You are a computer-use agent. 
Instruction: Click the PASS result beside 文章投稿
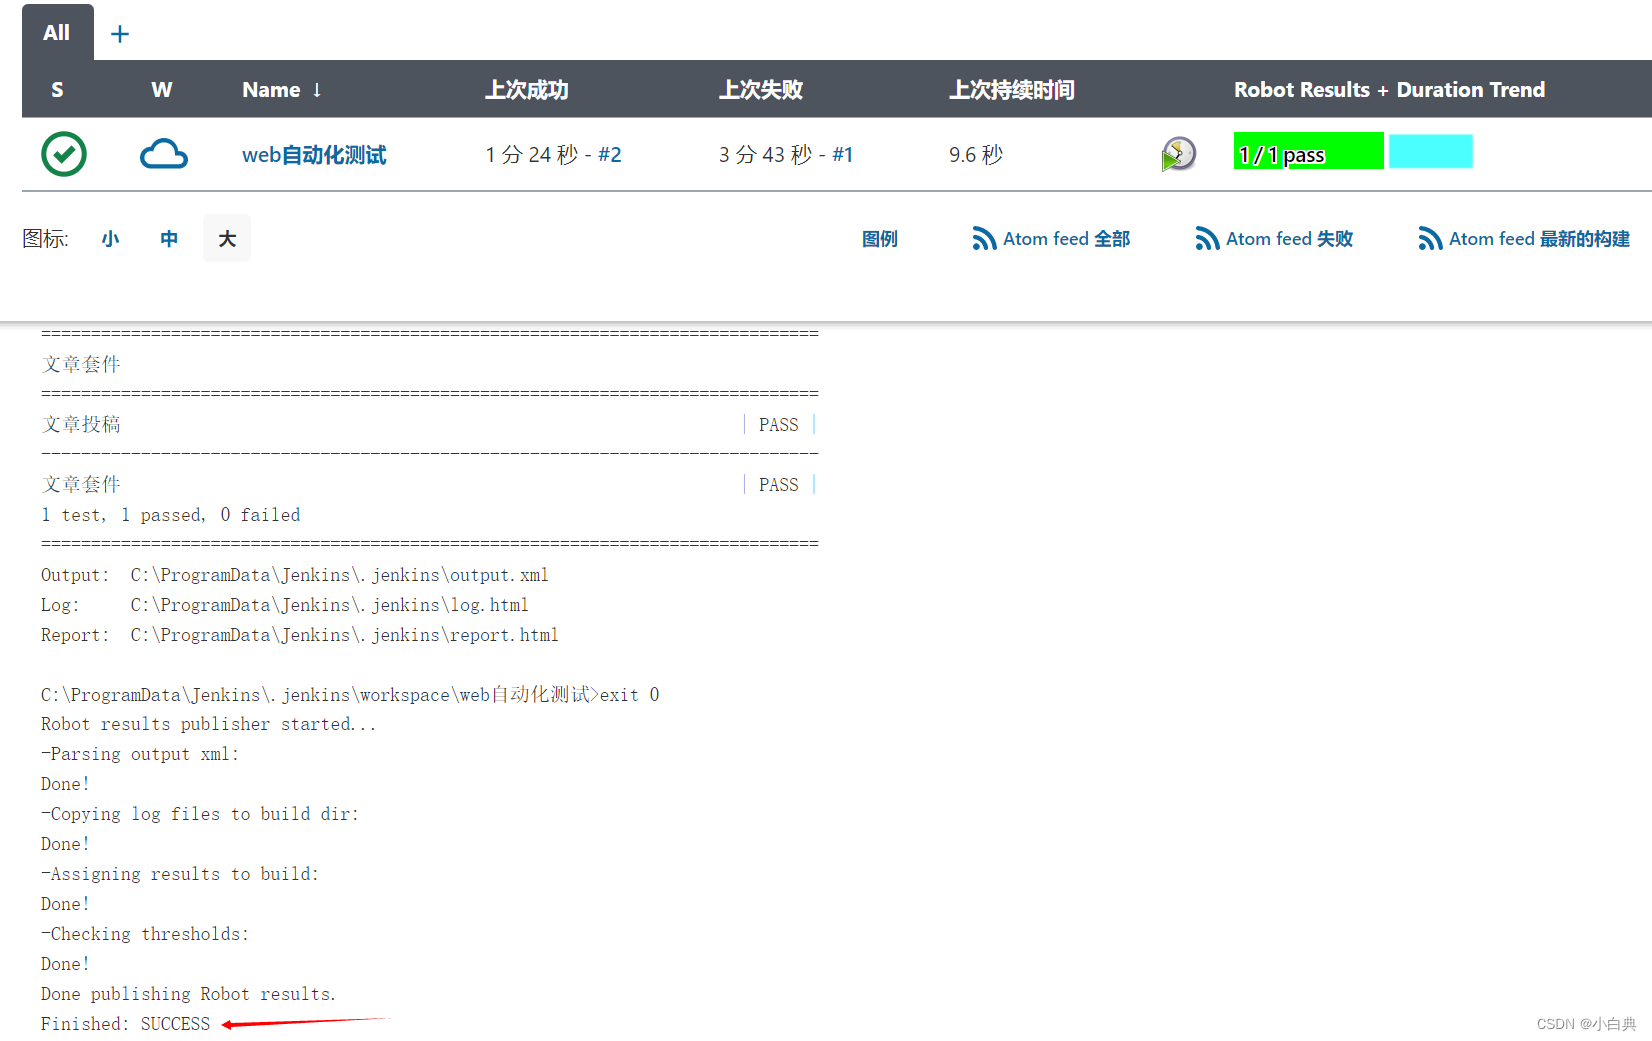click(779, 425)
